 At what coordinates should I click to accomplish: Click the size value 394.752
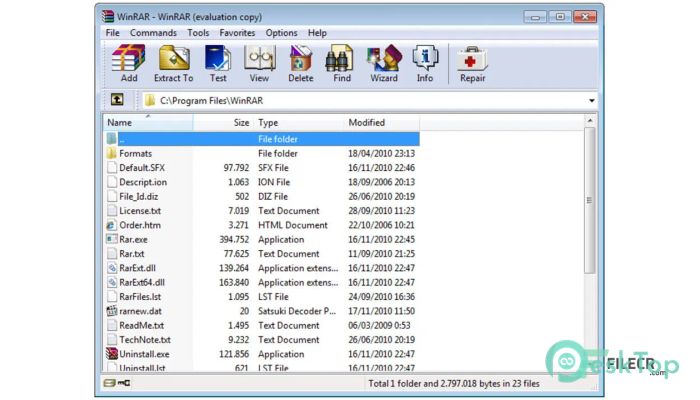[x=234, y=239]
